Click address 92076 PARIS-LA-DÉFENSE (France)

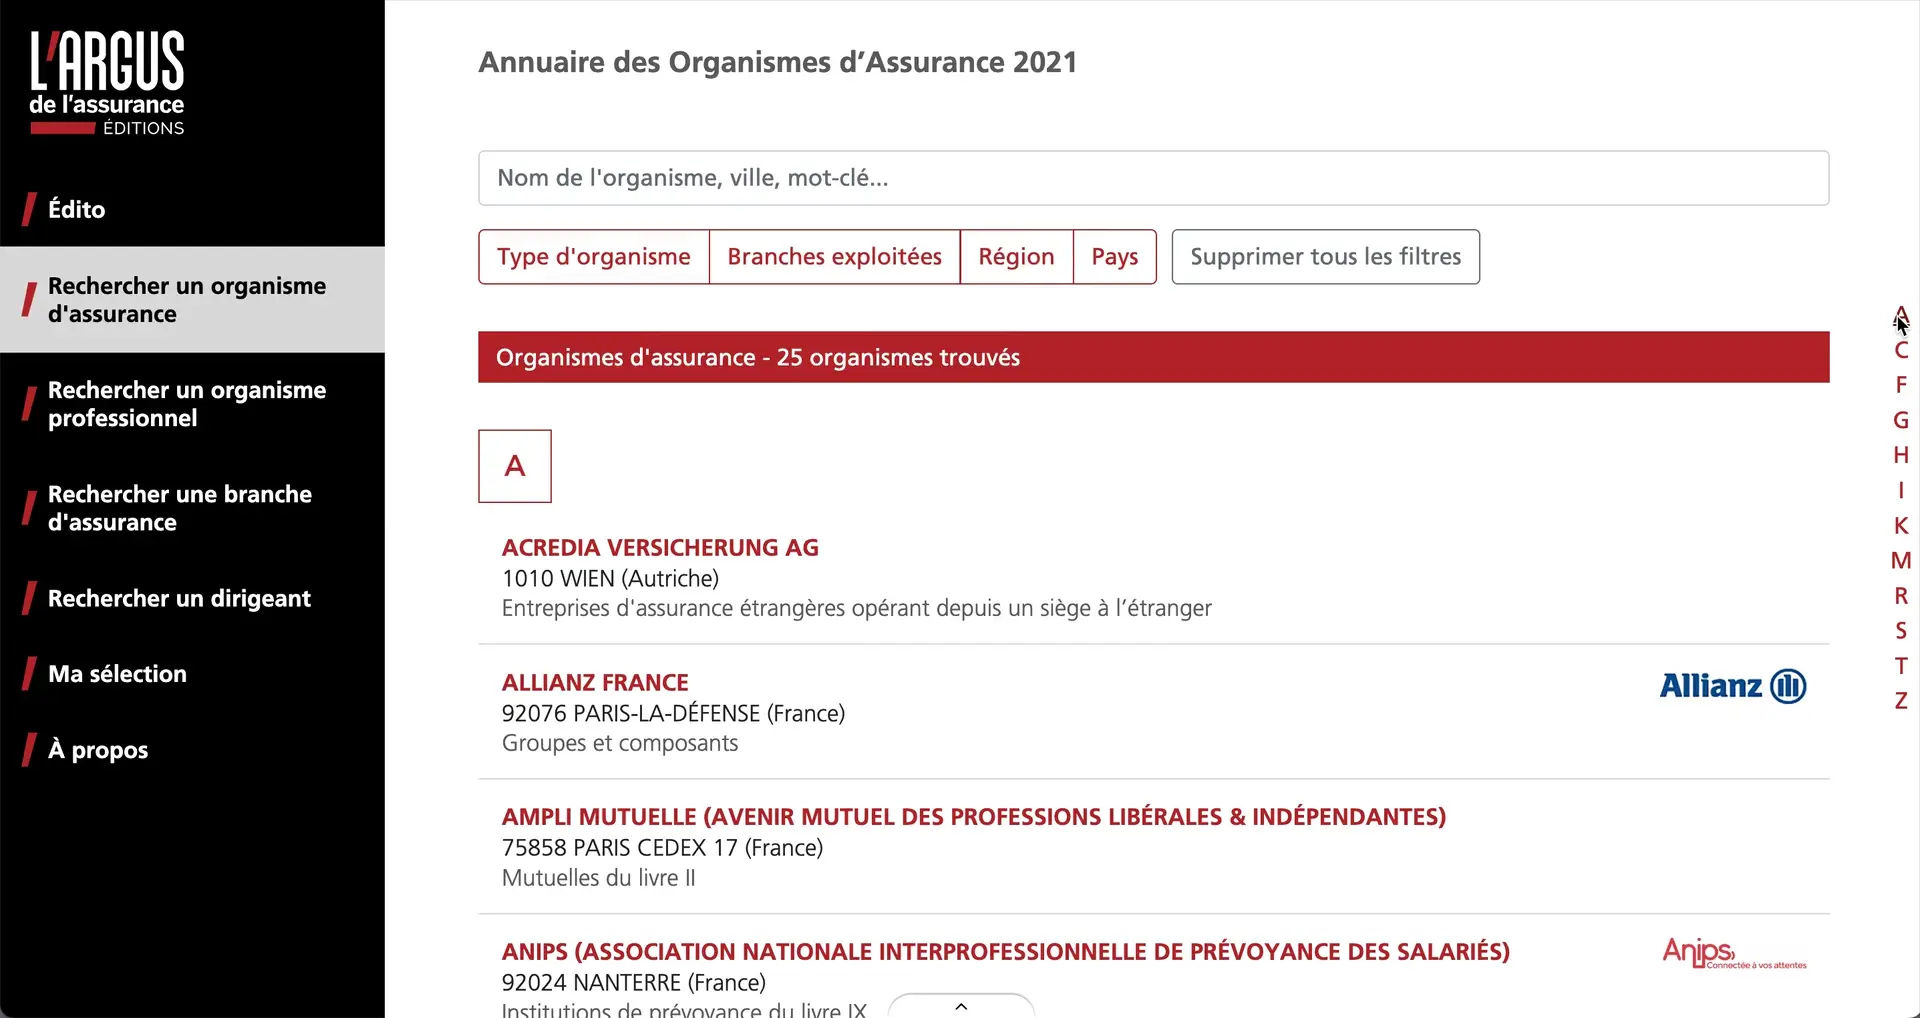pos(673,714)
